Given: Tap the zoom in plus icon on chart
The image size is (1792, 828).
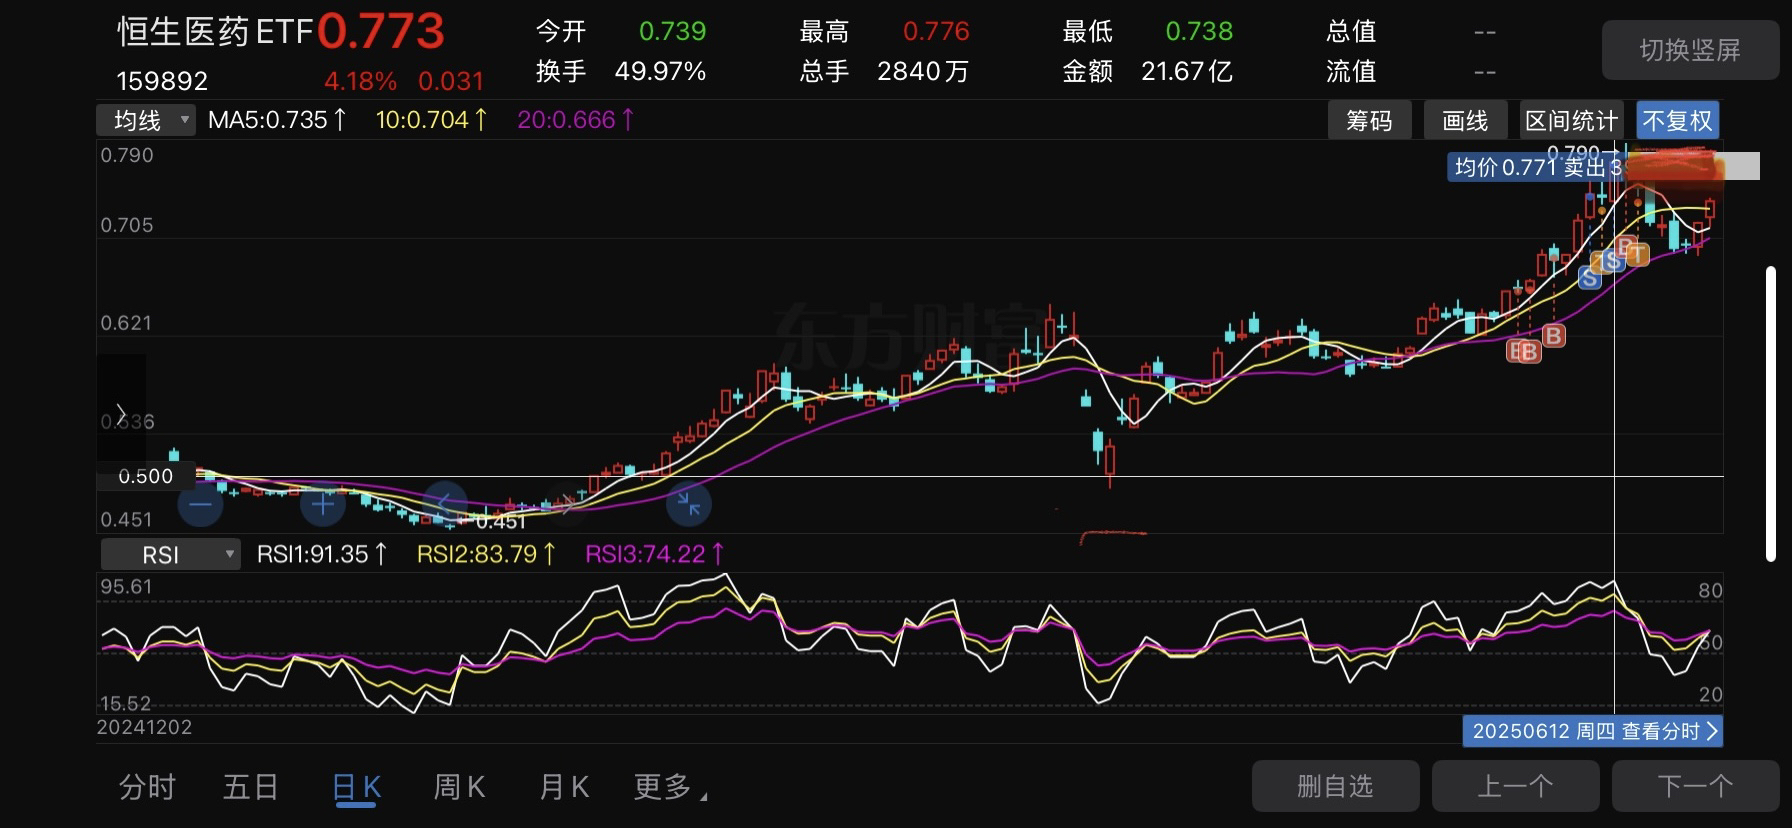Looking at the screenshot, I should coord(322,504).
